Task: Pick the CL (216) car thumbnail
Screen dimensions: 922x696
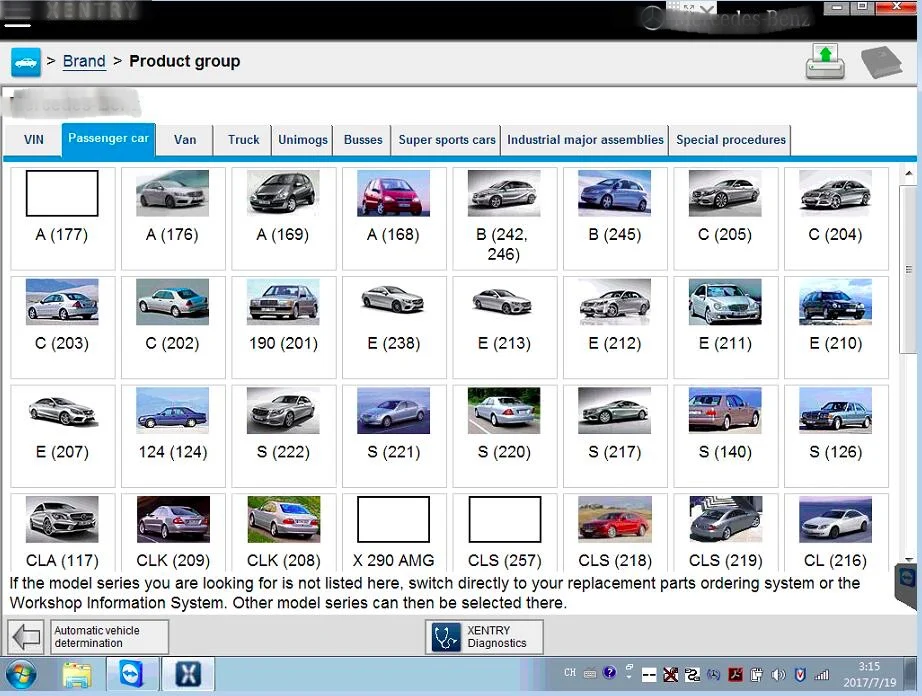Action: (836, 520)
